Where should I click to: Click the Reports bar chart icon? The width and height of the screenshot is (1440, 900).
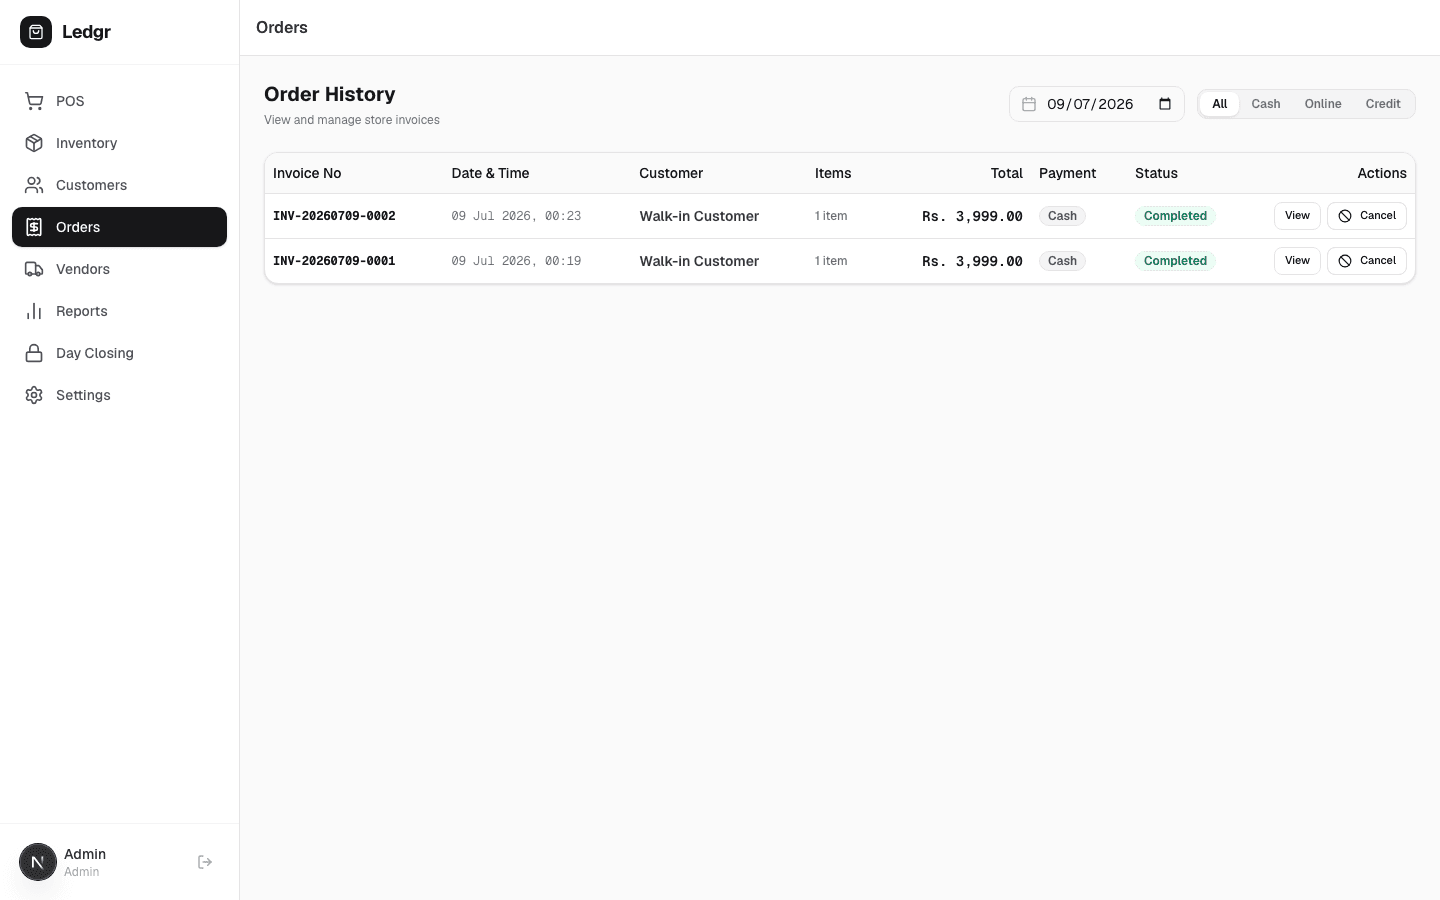[34, 311]
